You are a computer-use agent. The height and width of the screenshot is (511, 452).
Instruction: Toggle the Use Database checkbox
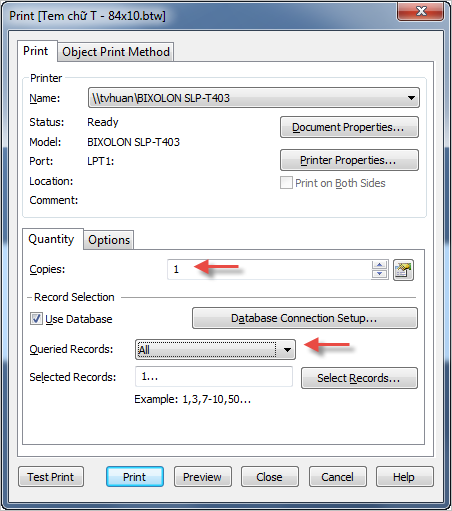36,319
